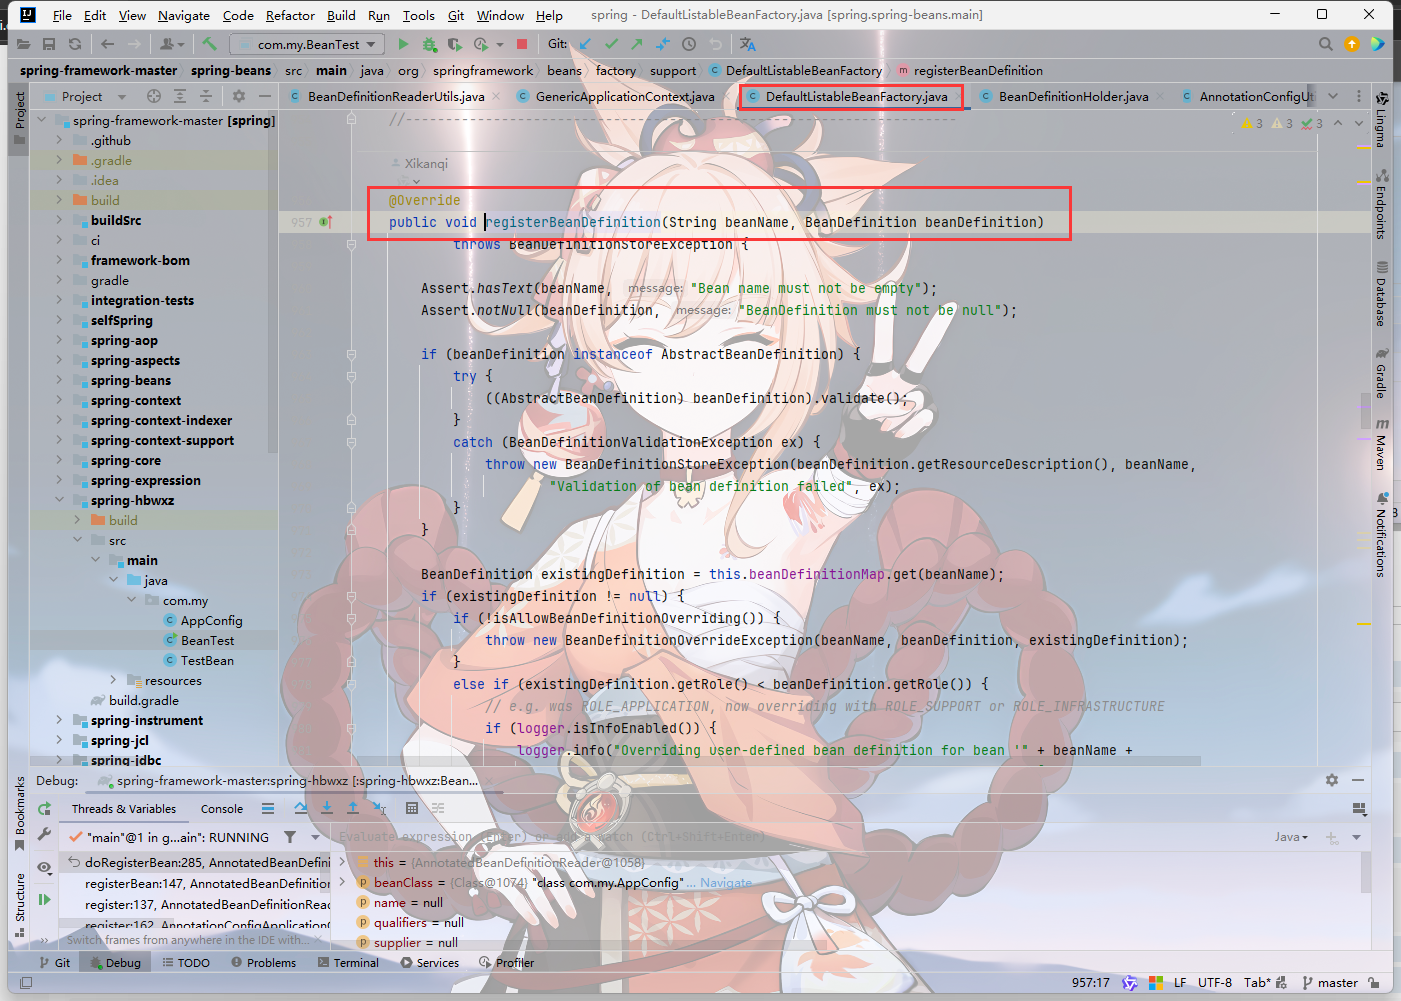
Task: Toggle the Lingma side panel button
Action: pos(1381,120)
